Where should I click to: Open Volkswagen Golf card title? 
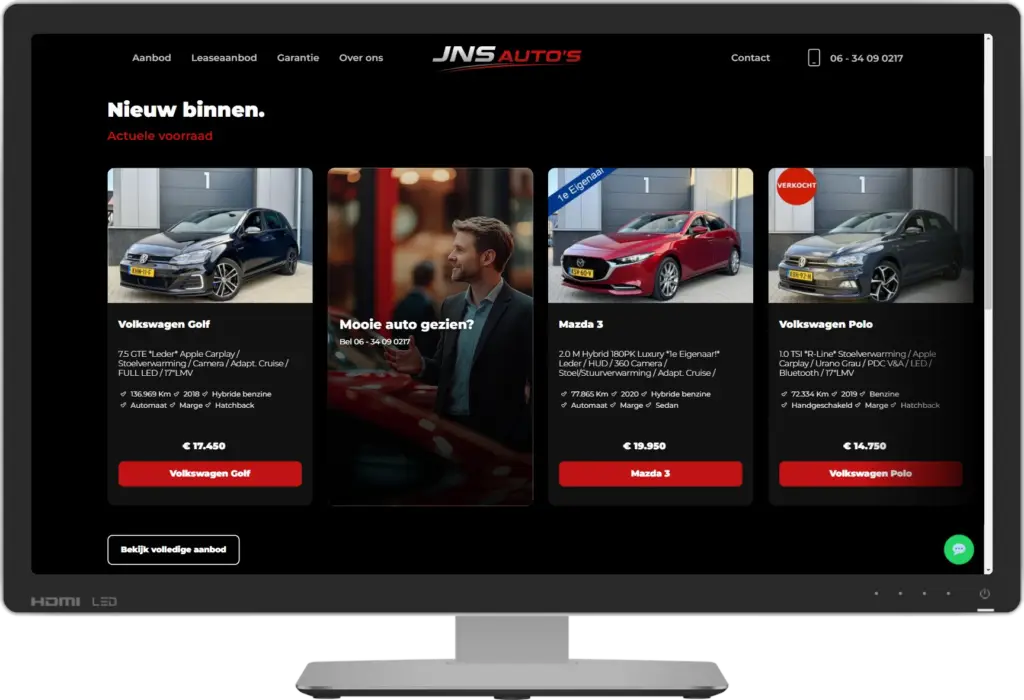164,324
